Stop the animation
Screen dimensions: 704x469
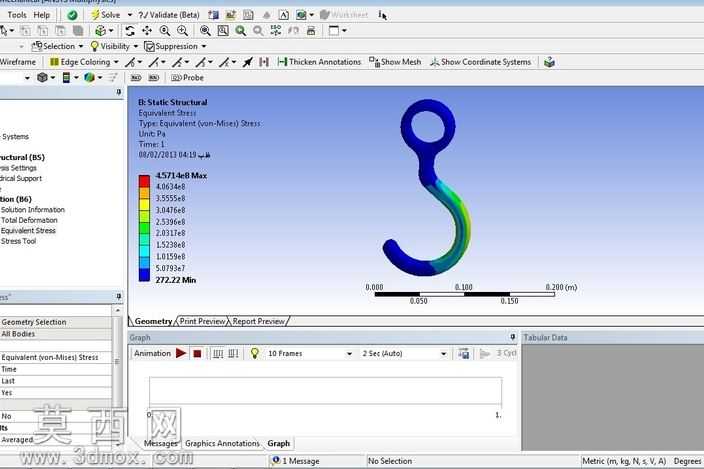click(x=197, y=354)
